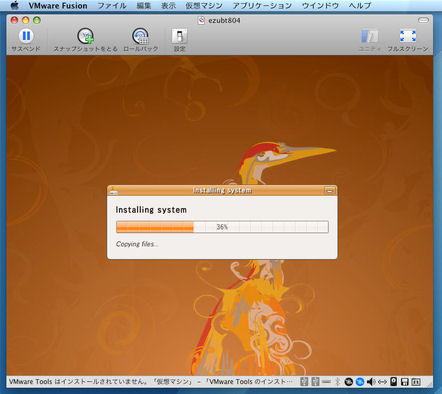Image resolution: width=442 pixels, height=394 pixels.
Task: Enter full screen with フルスクリーン icon
Action: point(408,36)
